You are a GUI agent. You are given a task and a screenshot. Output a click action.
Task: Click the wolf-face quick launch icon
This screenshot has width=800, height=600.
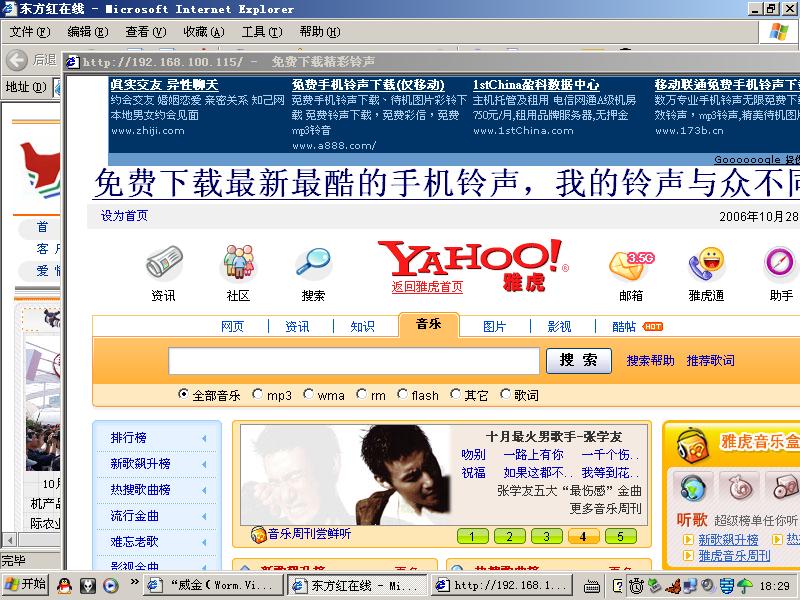(x=88, y=586)
